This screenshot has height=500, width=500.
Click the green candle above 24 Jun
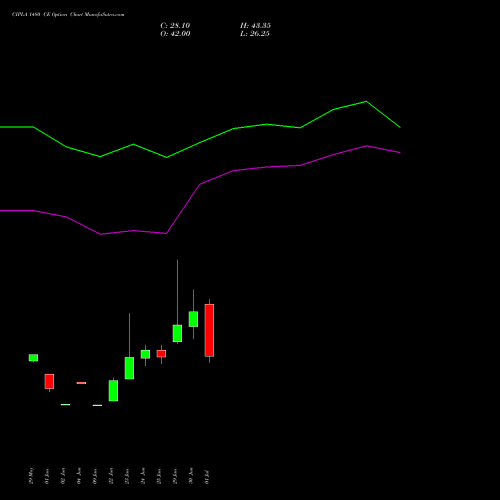(145, 354)
